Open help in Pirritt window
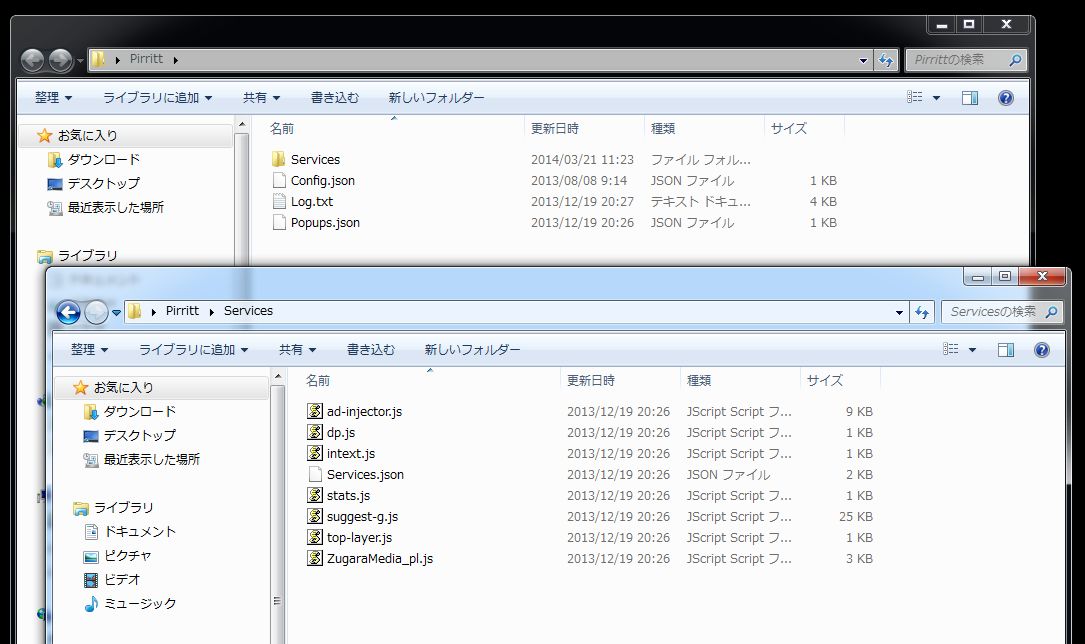The height and width of the screenshot is (644, 1085). click(x=1005, y=98)
